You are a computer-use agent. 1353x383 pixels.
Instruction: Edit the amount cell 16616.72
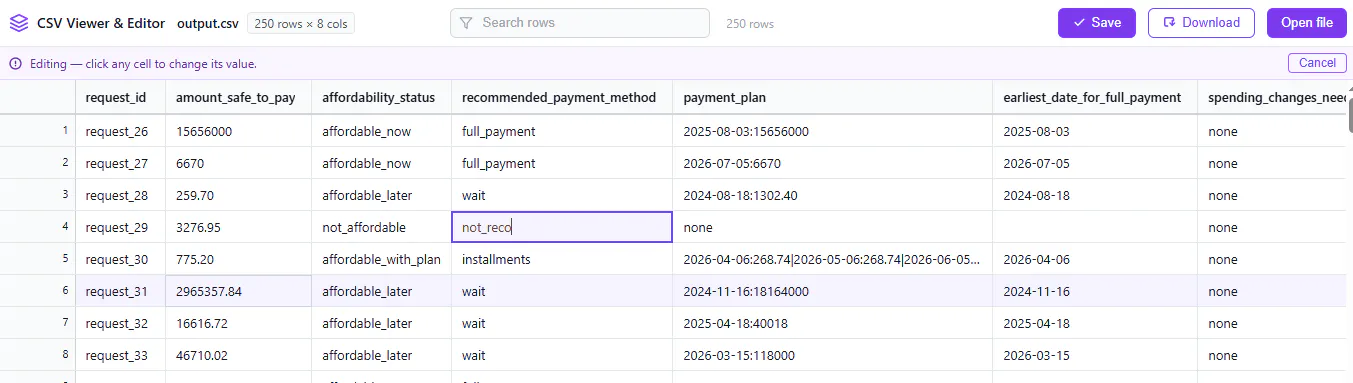(x=239, y=323)
